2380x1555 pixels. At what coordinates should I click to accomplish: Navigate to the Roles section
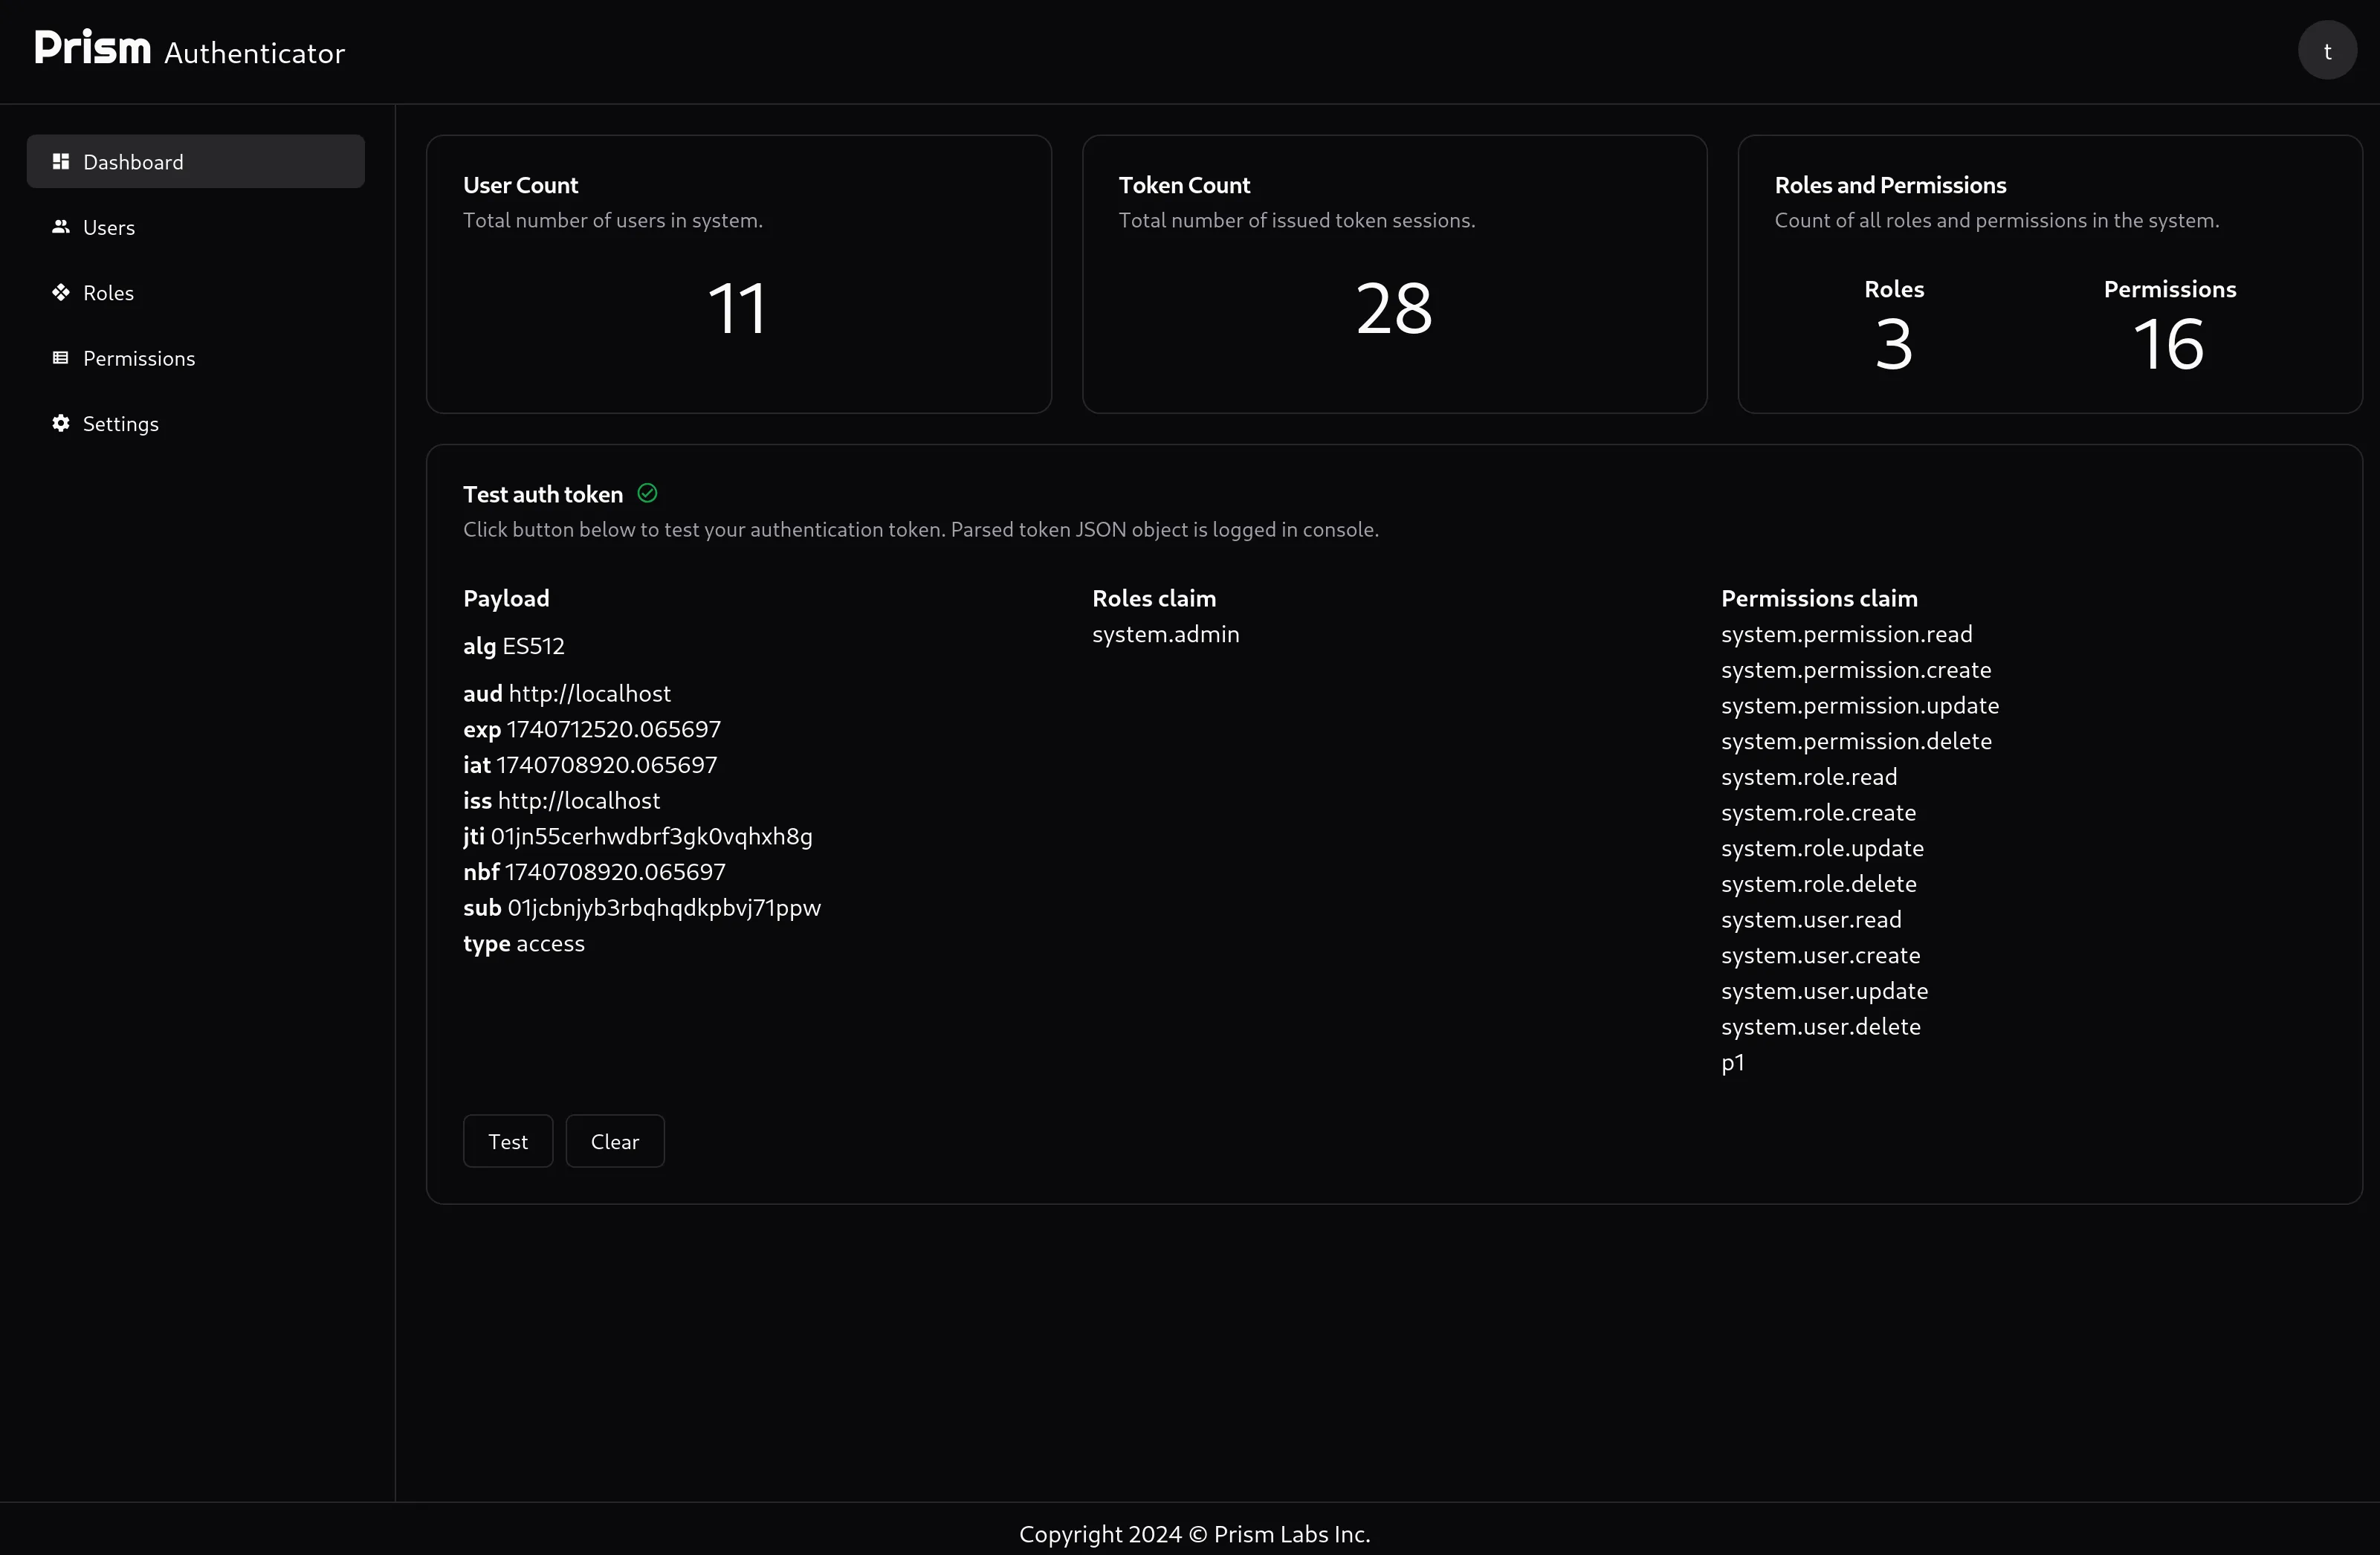pos(108,292)
